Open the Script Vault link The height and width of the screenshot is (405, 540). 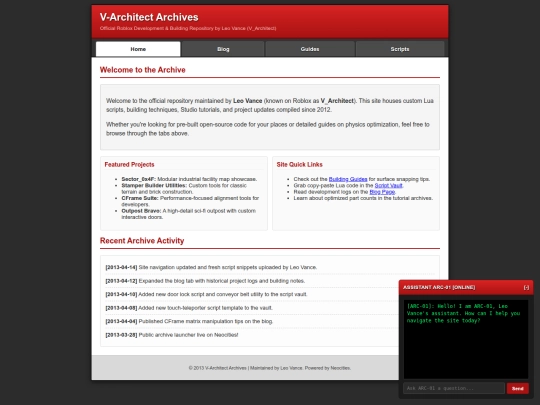[x=388, y=185]
